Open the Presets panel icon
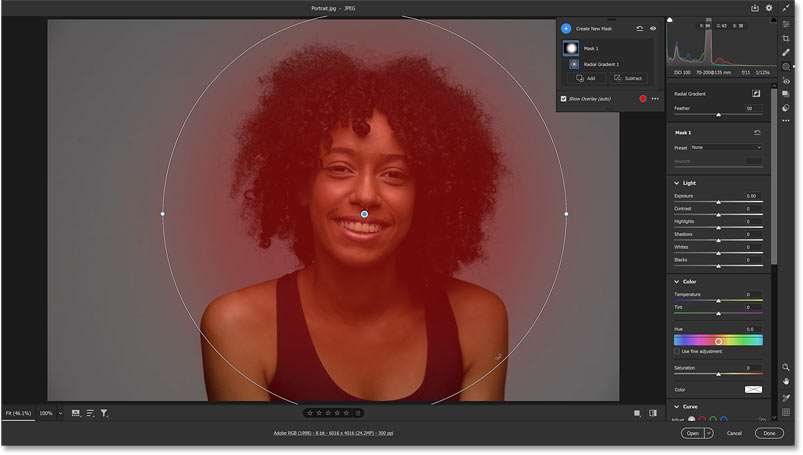Screen dimensions: 803x455 786,108
